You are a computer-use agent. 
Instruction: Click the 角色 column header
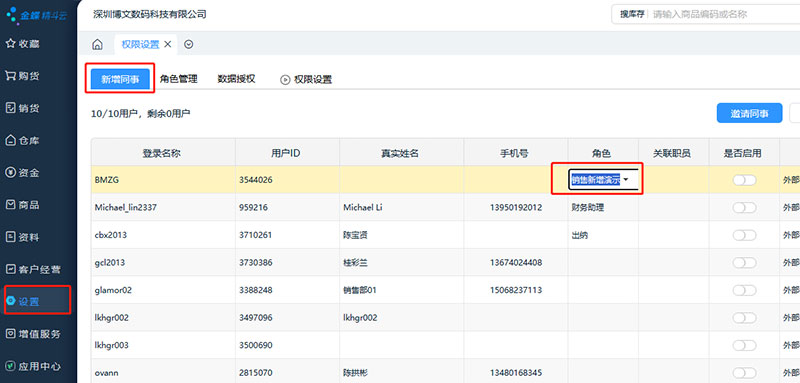[602, 152]
